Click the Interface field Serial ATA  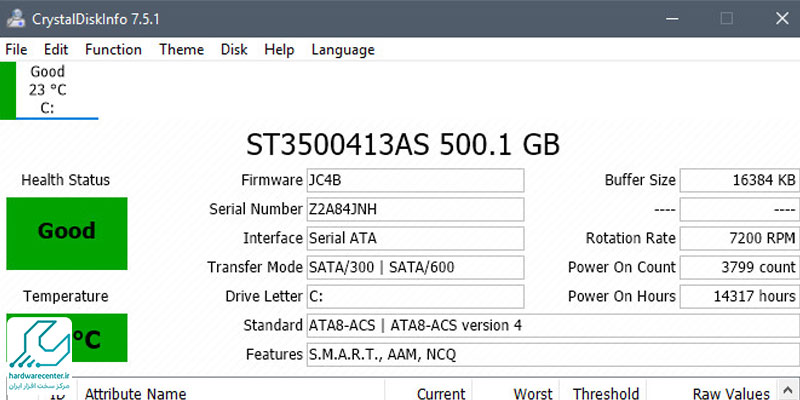click(415, 238)
